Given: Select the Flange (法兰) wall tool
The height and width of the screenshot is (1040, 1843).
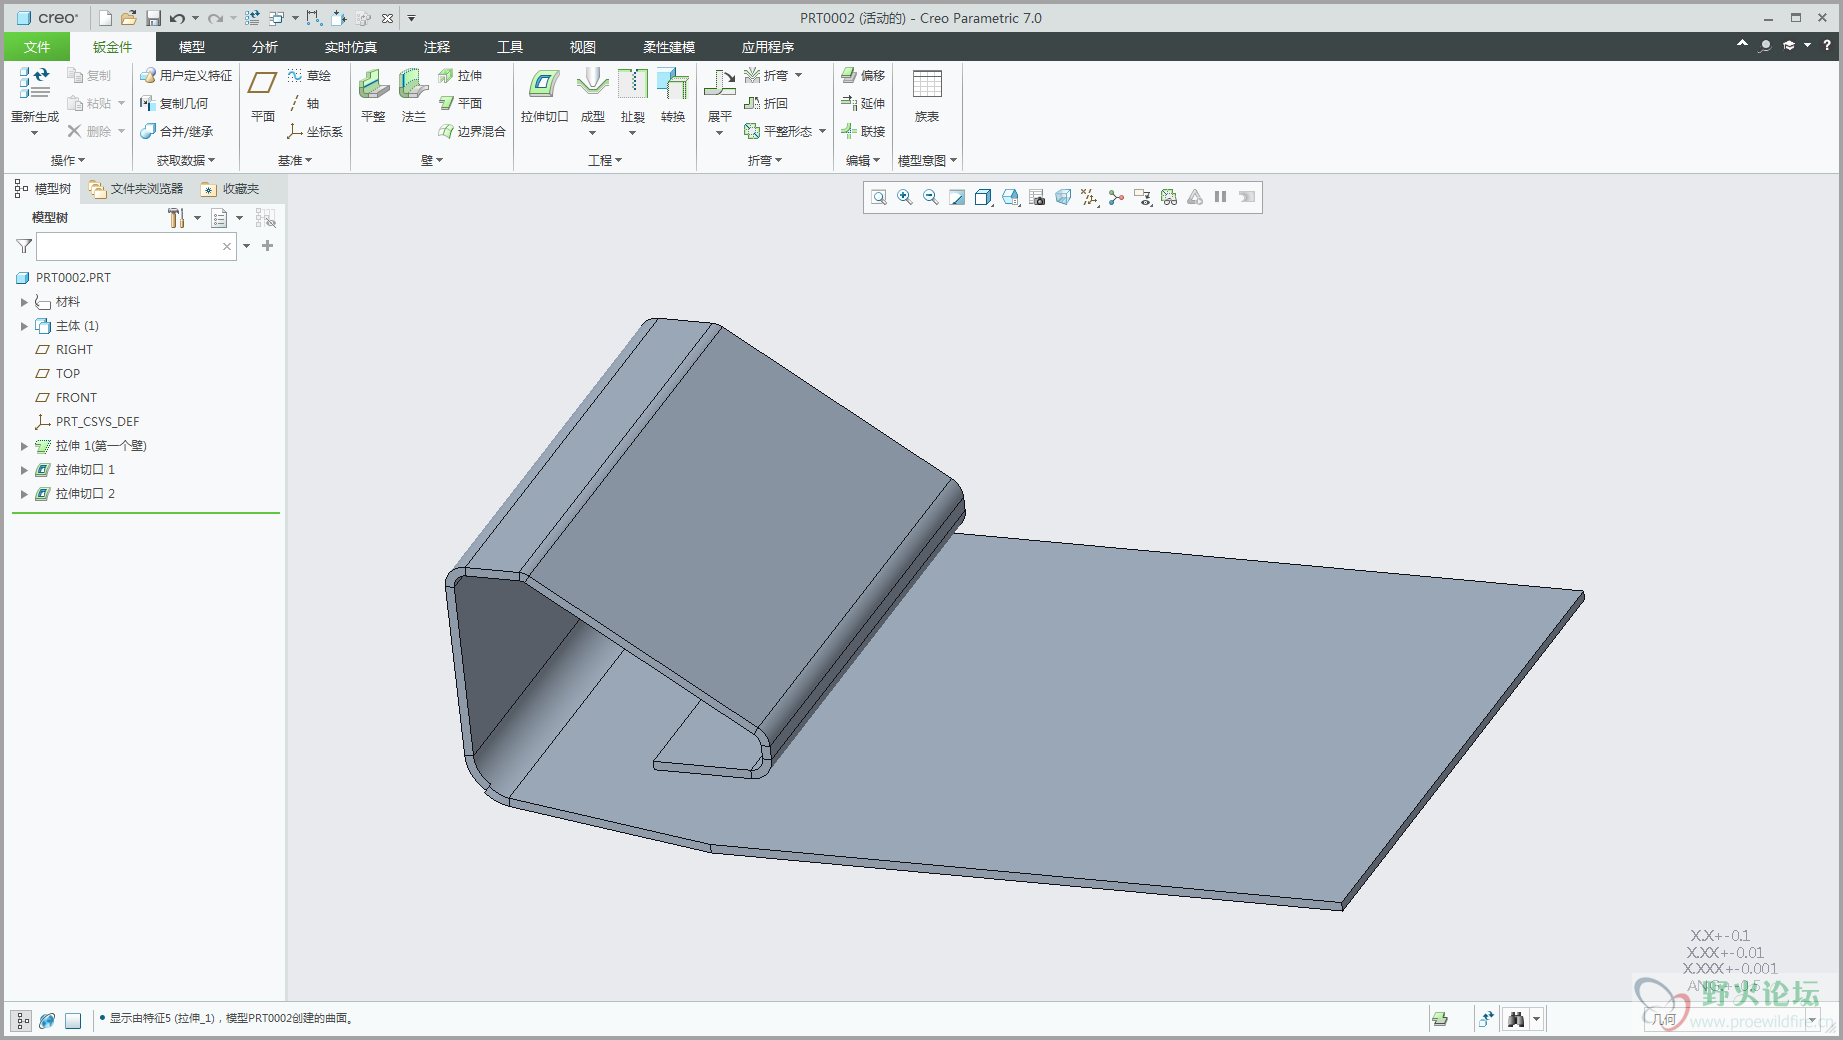Looking at the screenshot, I should pos(413,96).
